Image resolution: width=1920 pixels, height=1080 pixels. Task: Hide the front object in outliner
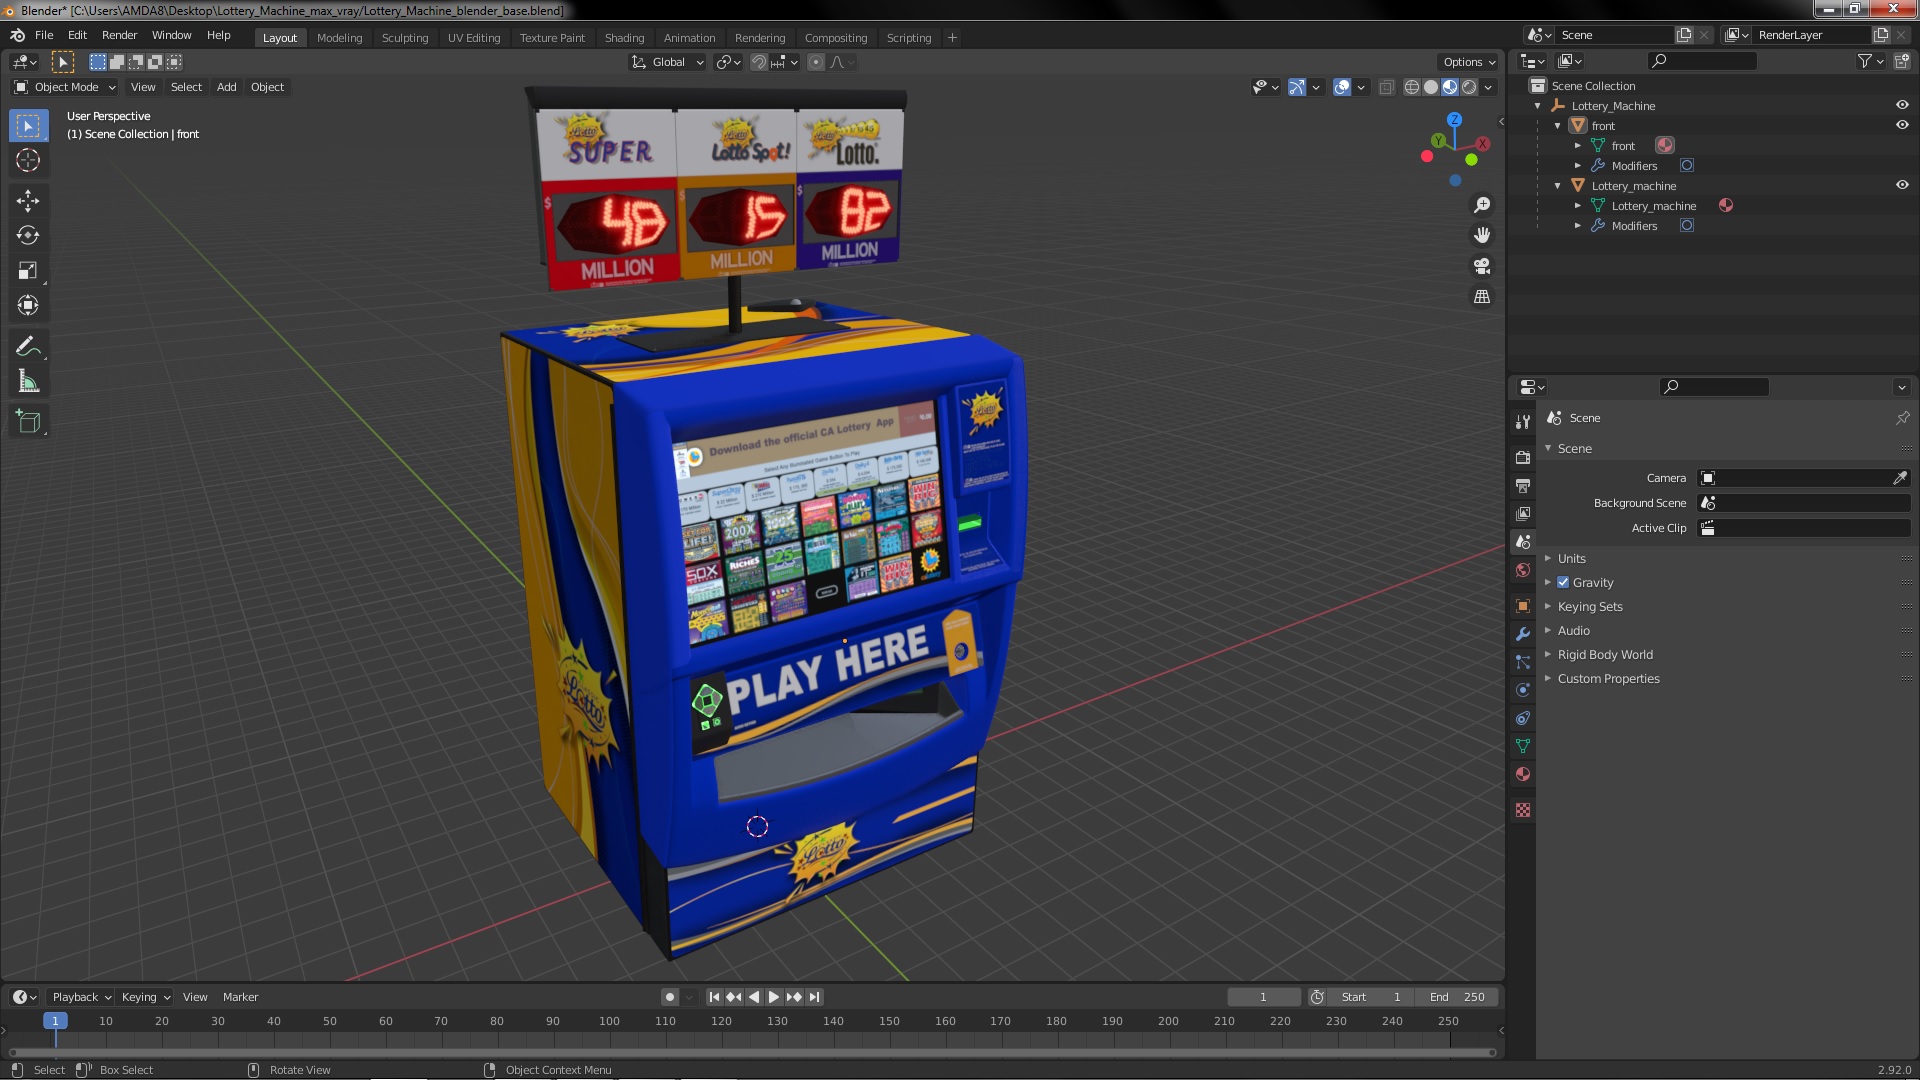click(x=1902, y=125)
